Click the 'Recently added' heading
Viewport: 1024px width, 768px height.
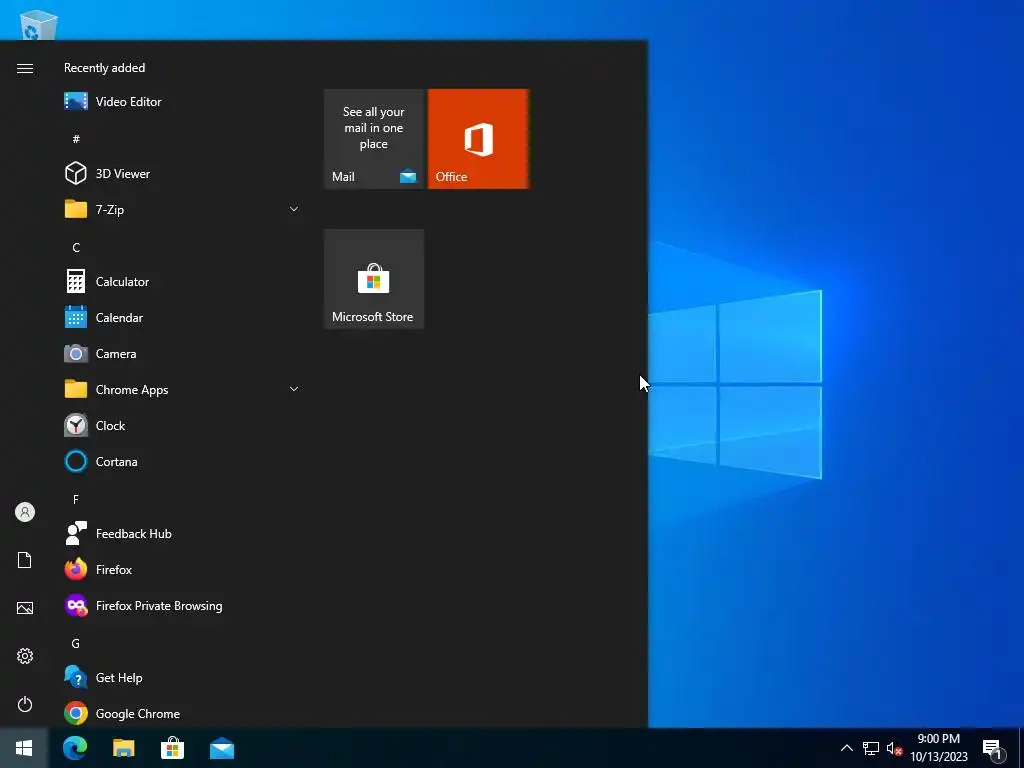point(104,68)
